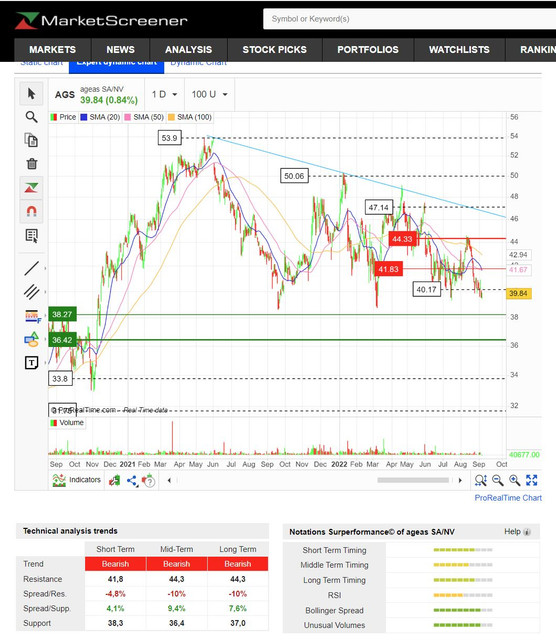556x640 pixels.
Task: Open the 1 D timeframe dropdown
Action: coord(164,94)
